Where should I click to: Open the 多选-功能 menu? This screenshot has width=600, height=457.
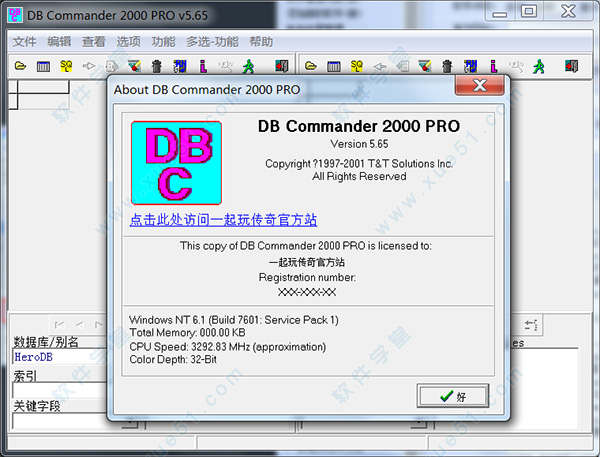[212, 41]
